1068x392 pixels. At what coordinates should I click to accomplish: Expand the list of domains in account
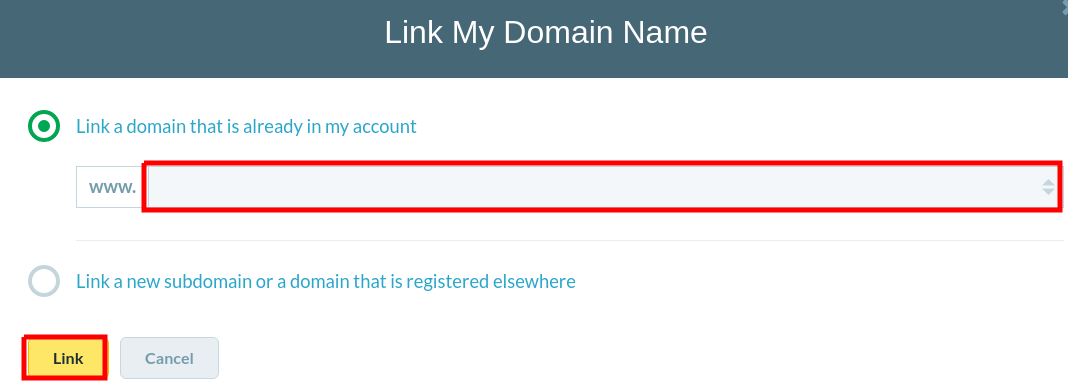point(602,186)
